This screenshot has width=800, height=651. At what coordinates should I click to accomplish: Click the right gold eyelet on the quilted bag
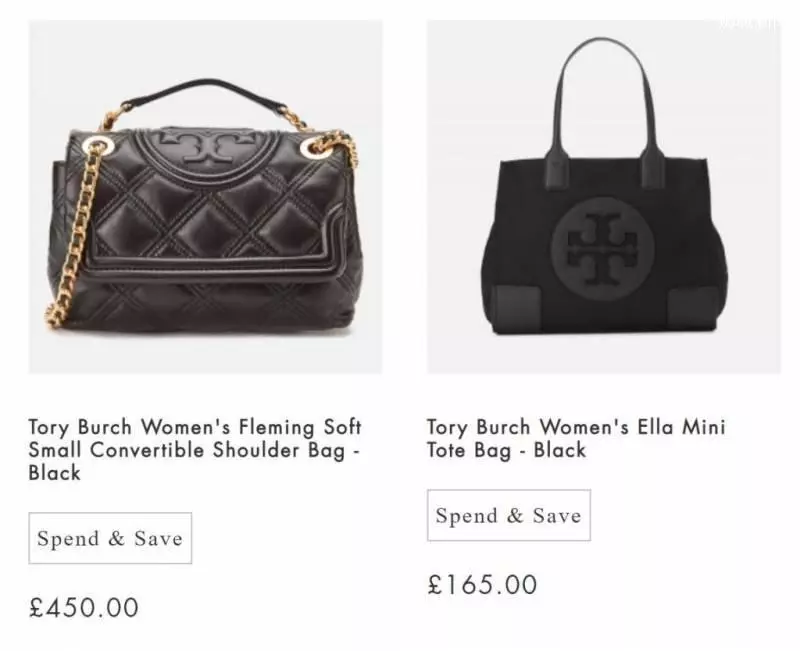pyautogui.click(x=310, y=146)
